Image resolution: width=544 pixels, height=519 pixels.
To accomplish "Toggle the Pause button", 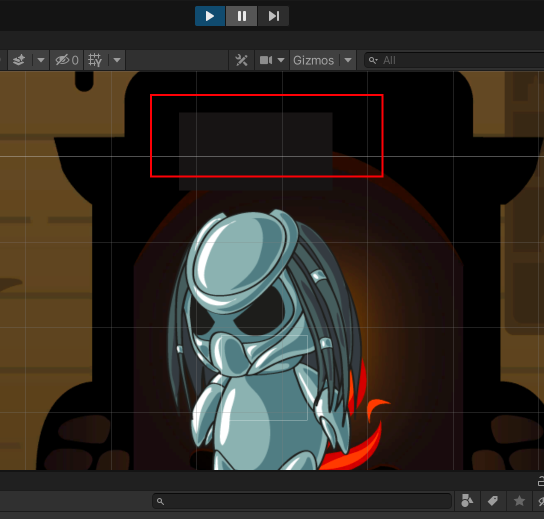I will 241,16.
